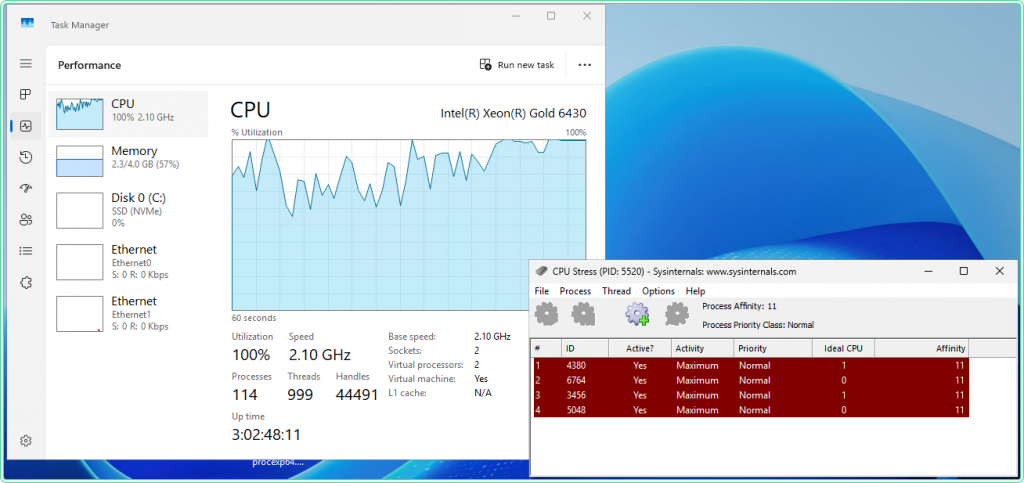Select the Memory performance entry
The image size is (1024, 483).
coord(129,161)
